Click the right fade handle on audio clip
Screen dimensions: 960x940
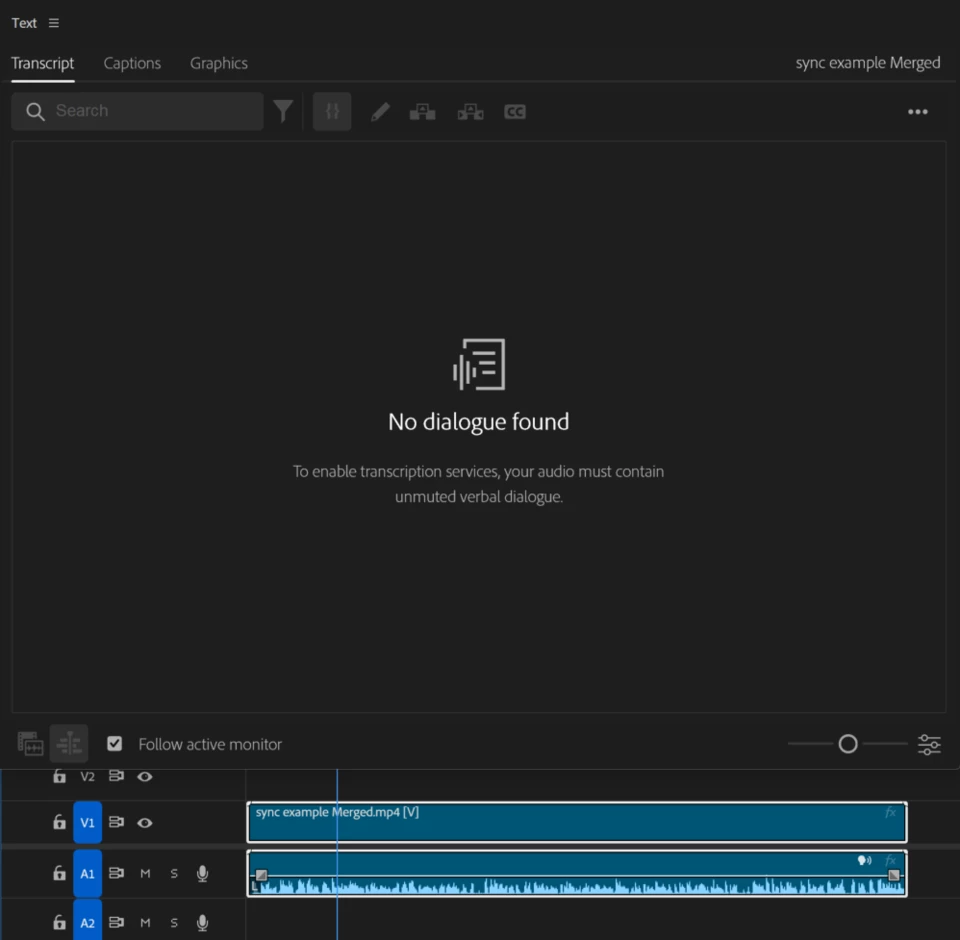pos(894,874)
